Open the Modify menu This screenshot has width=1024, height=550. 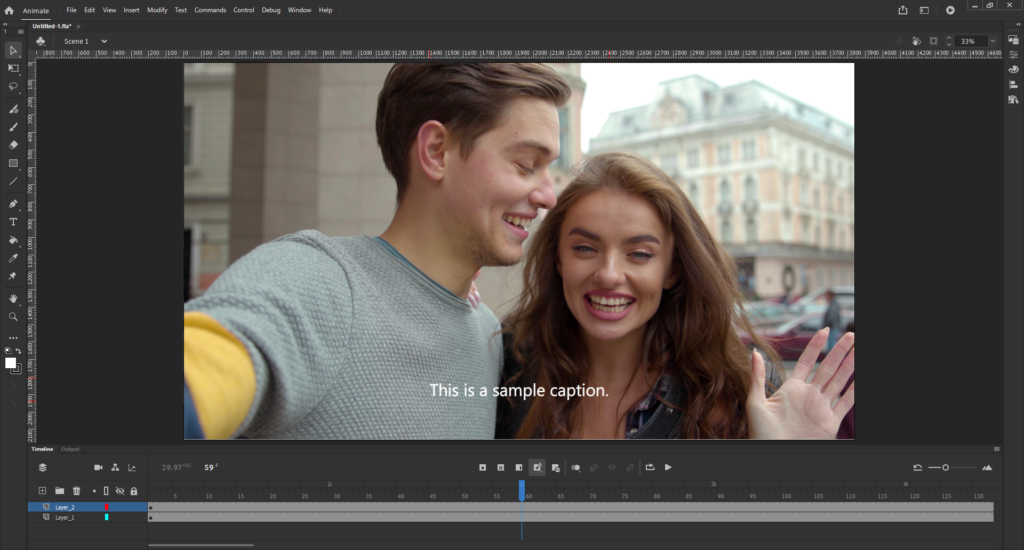157,10
